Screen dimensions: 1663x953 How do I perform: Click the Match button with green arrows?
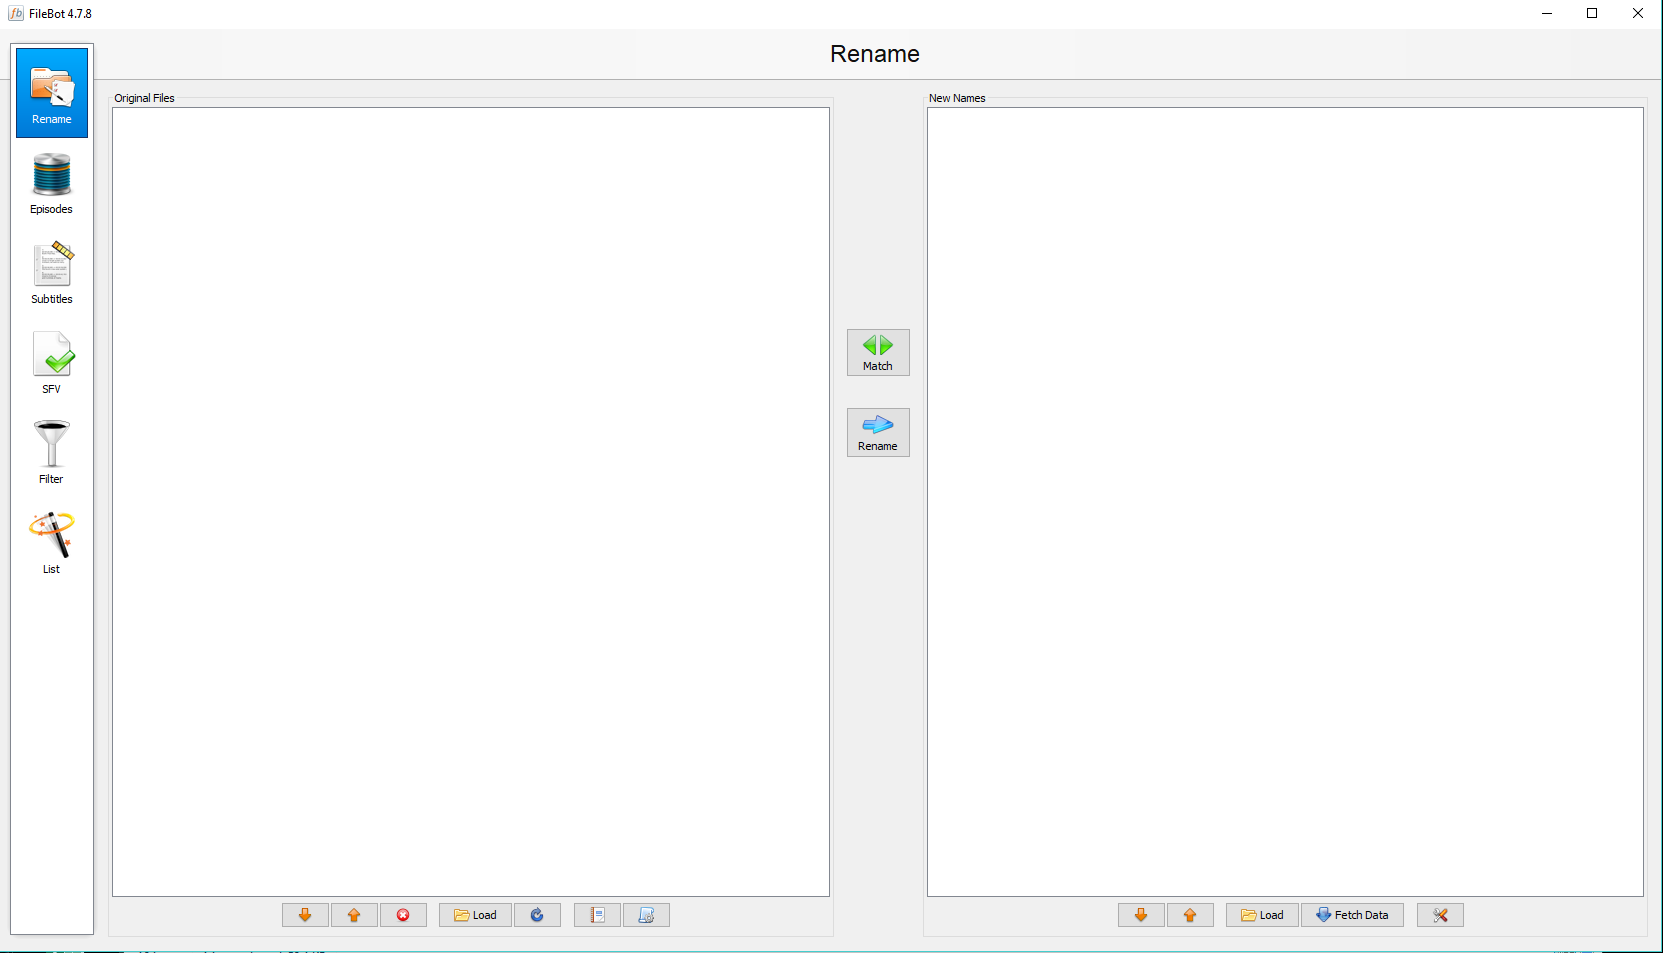[x=878, y=352]
